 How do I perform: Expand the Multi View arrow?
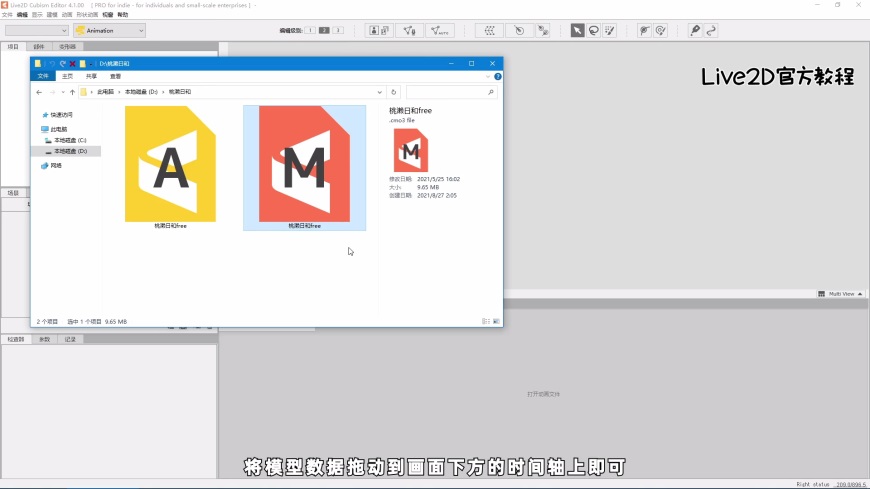[x=860, y=294]
